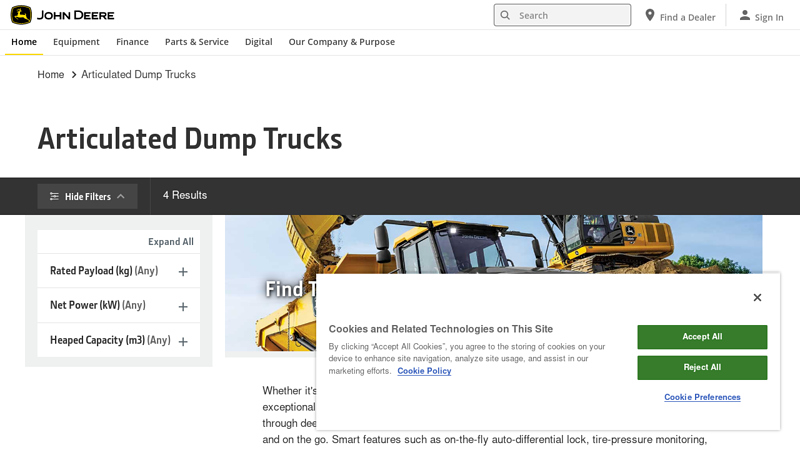Click the search magnifier icon
The width and height of the screenshot is (800, 450).
point(505,15)
